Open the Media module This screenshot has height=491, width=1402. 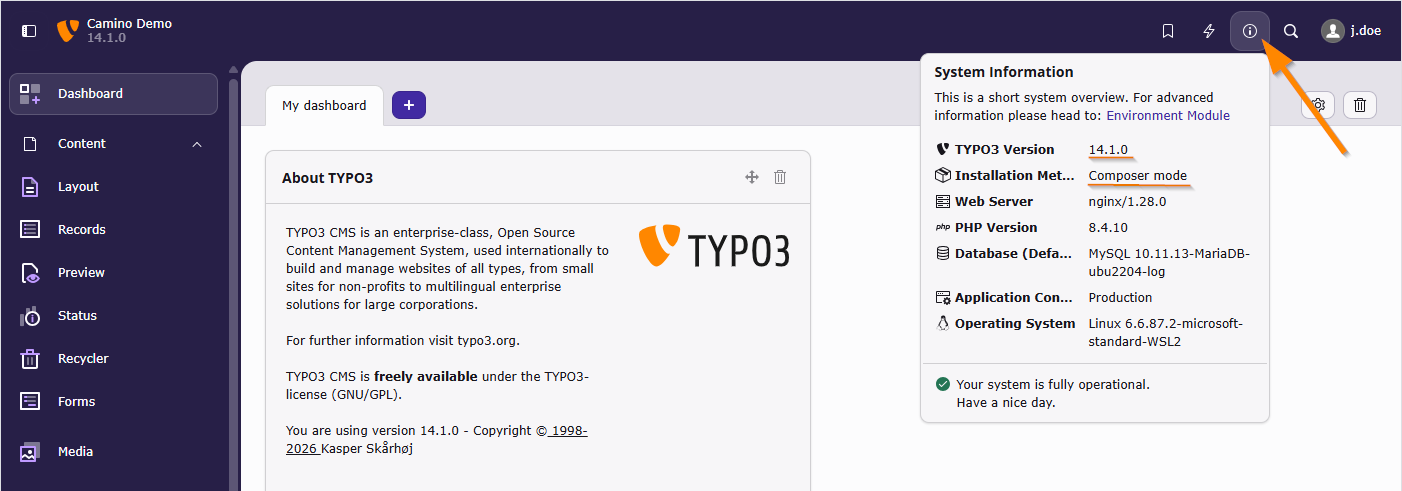[113, 452]
